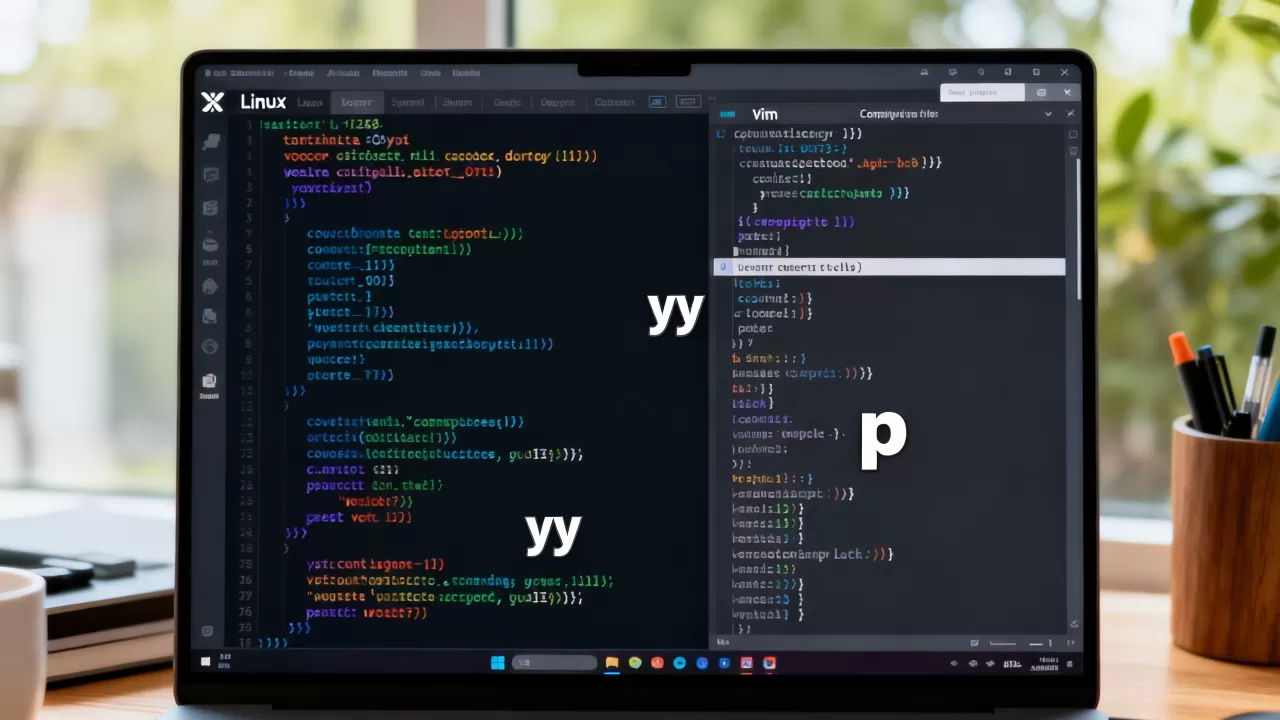
Task: Open the globe icon in the left sidebar
Action: click(210, 347)
